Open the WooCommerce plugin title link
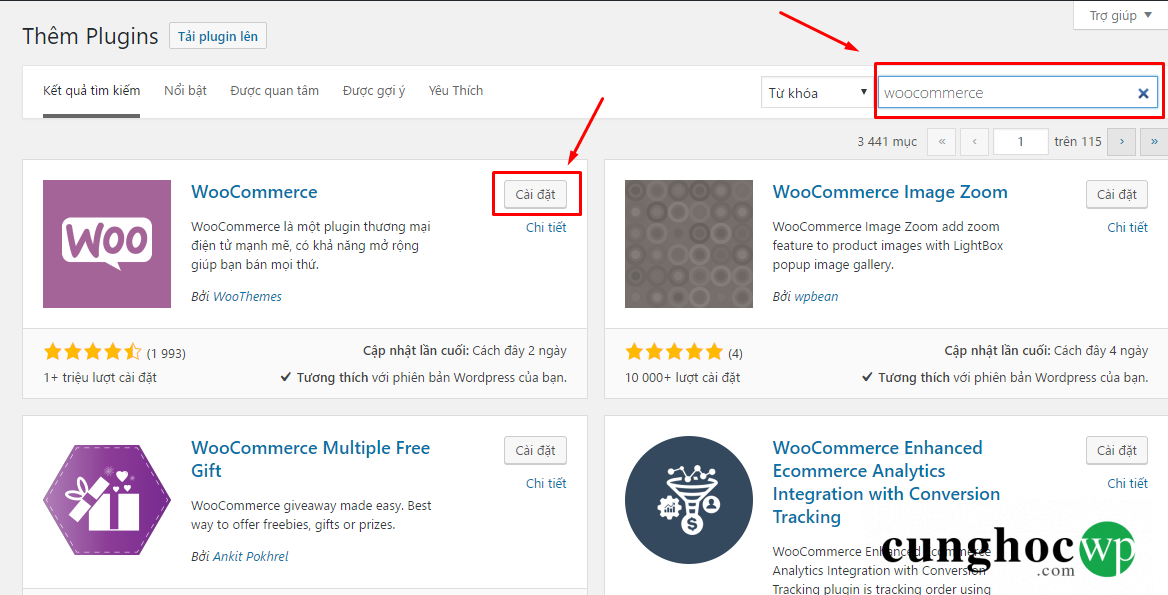The image size is (1168, 595). (x=254, y=192)
